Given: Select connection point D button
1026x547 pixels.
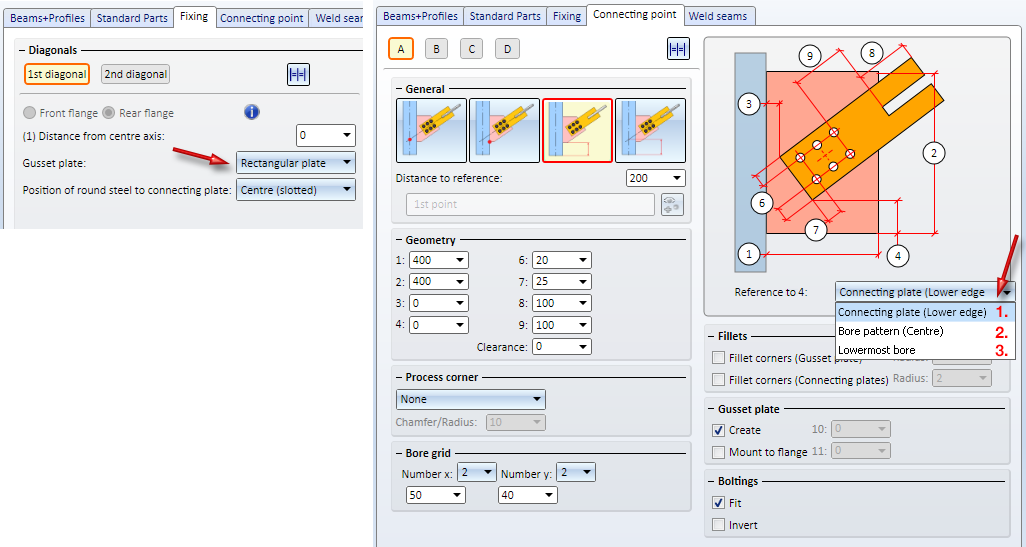Looking at the screenshot, I should tap(508, 48).
